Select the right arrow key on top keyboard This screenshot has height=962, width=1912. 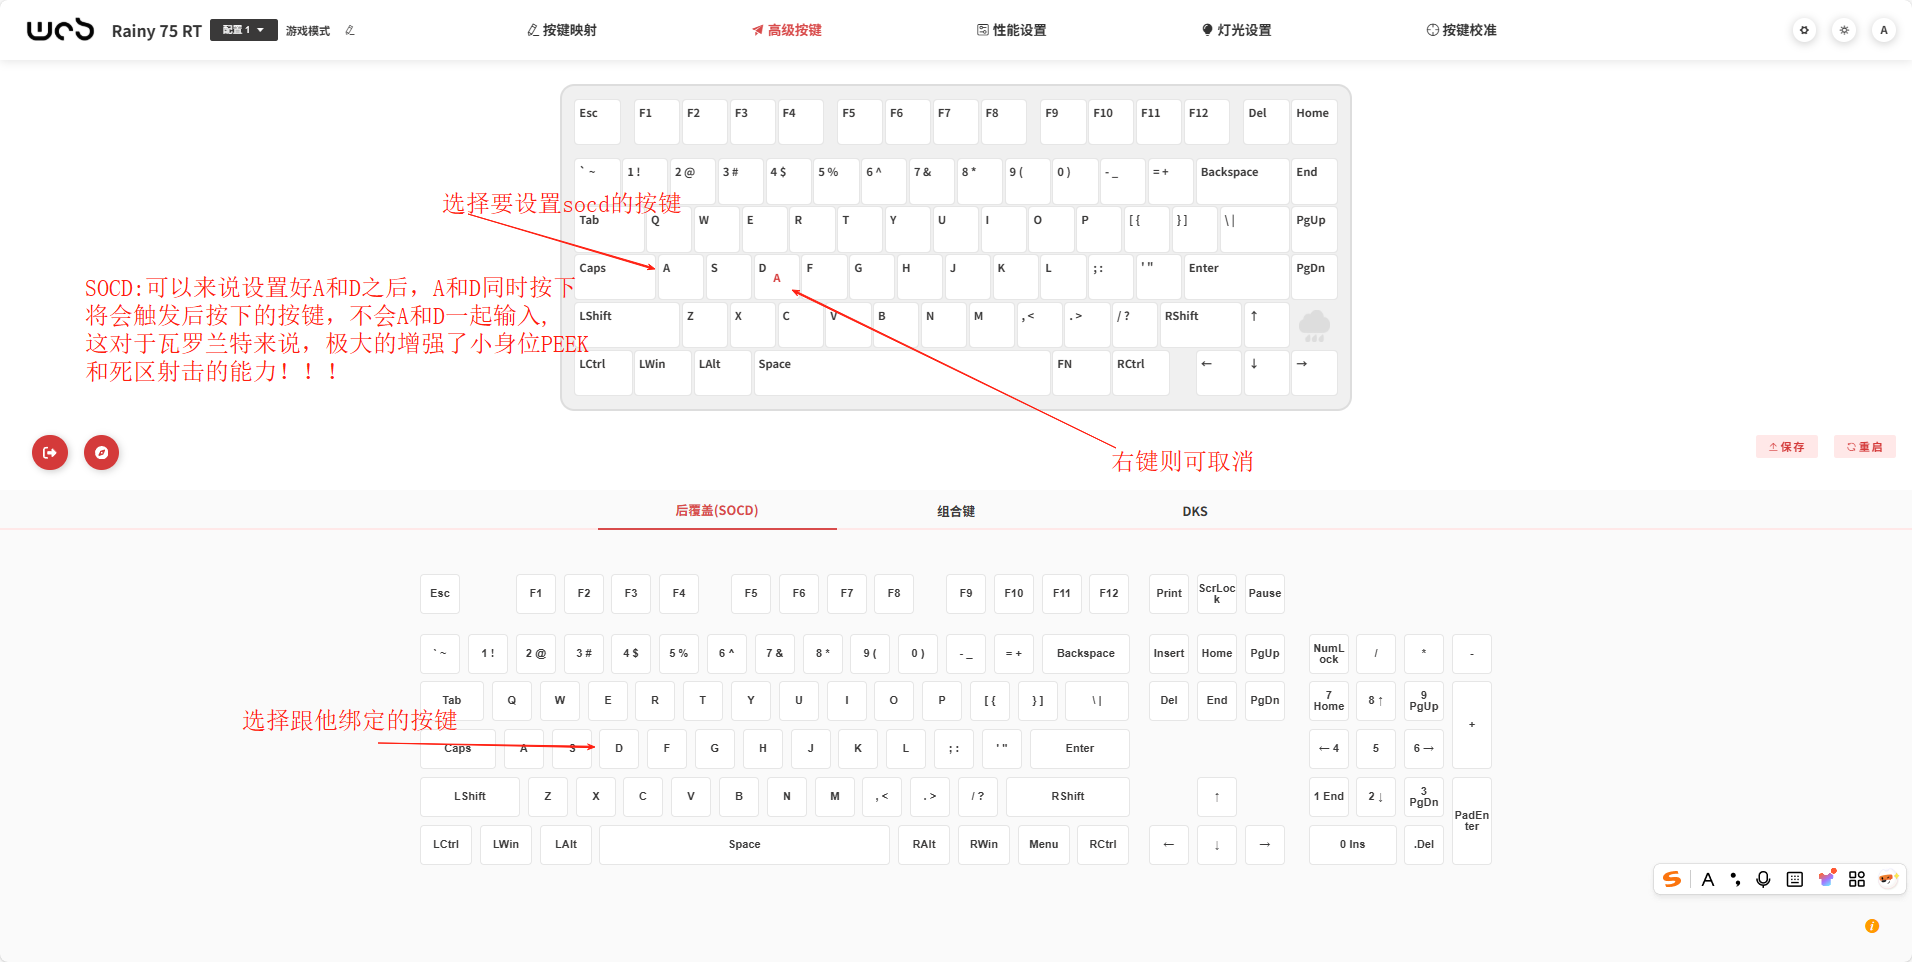(x=1314, y=373)
